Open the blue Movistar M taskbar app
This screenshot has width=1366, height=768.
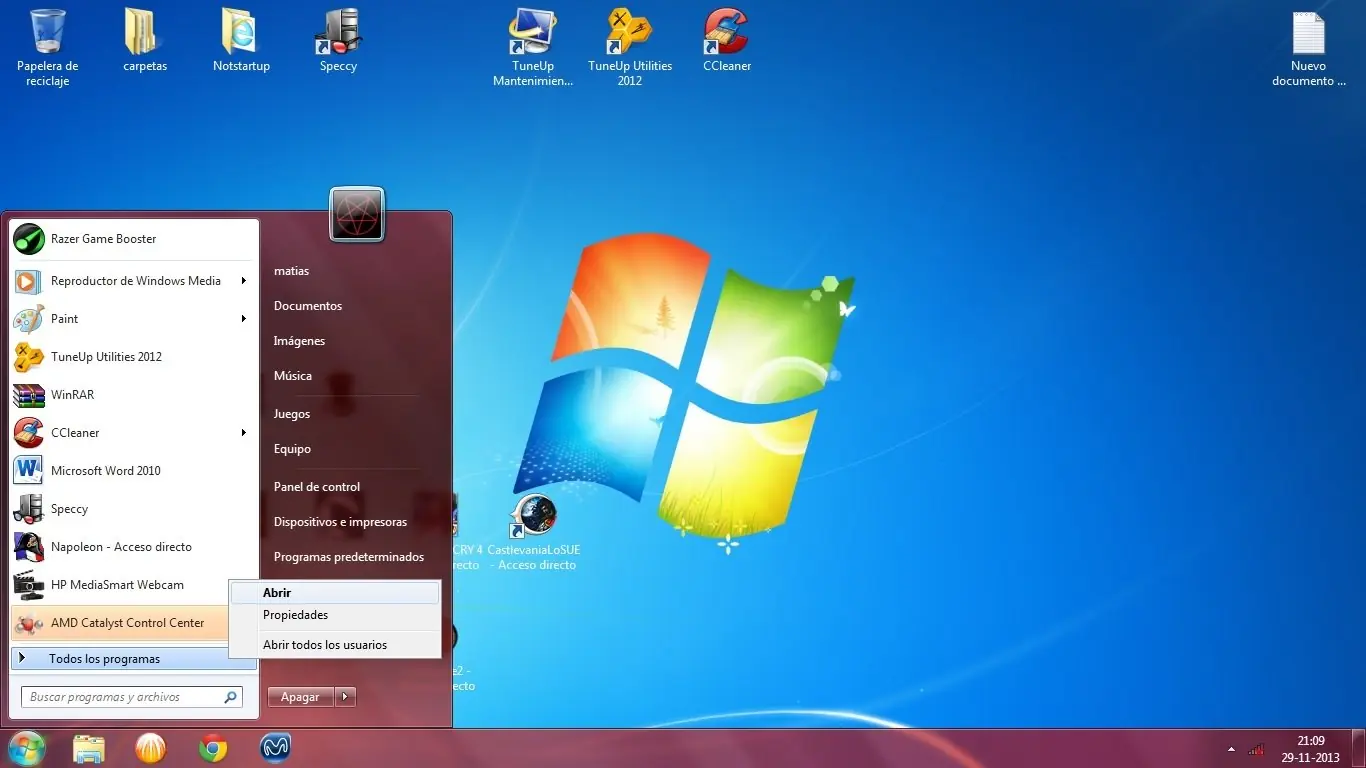click(275, 748)
